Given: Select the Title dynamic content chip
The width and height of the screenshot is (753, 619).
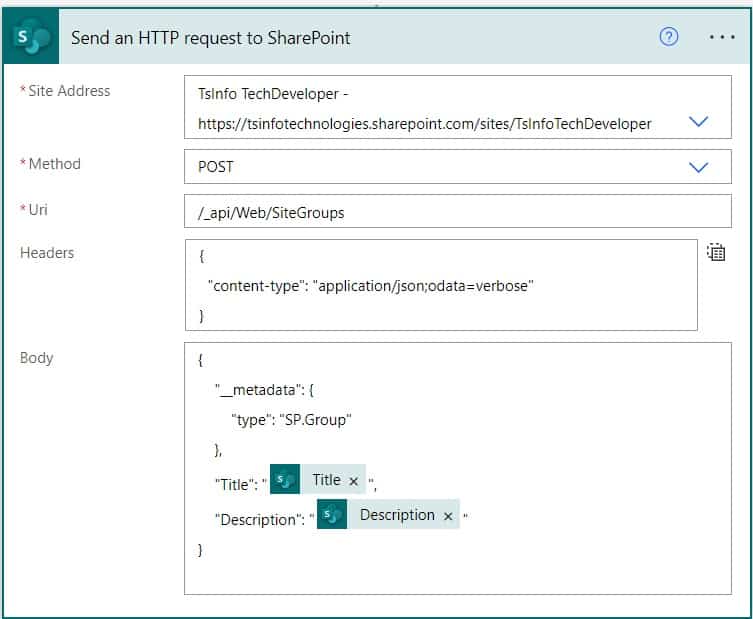Looking at the screenshot, I should click(x=318, y=479).
